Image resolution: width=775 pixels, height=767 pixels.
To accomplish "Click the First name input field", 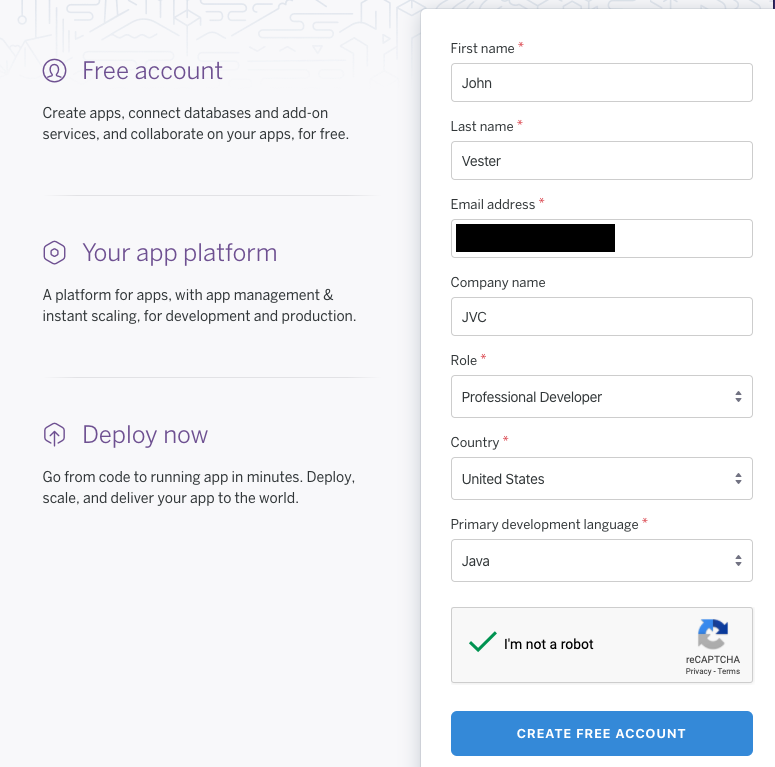I will click(x=601, y=83).
